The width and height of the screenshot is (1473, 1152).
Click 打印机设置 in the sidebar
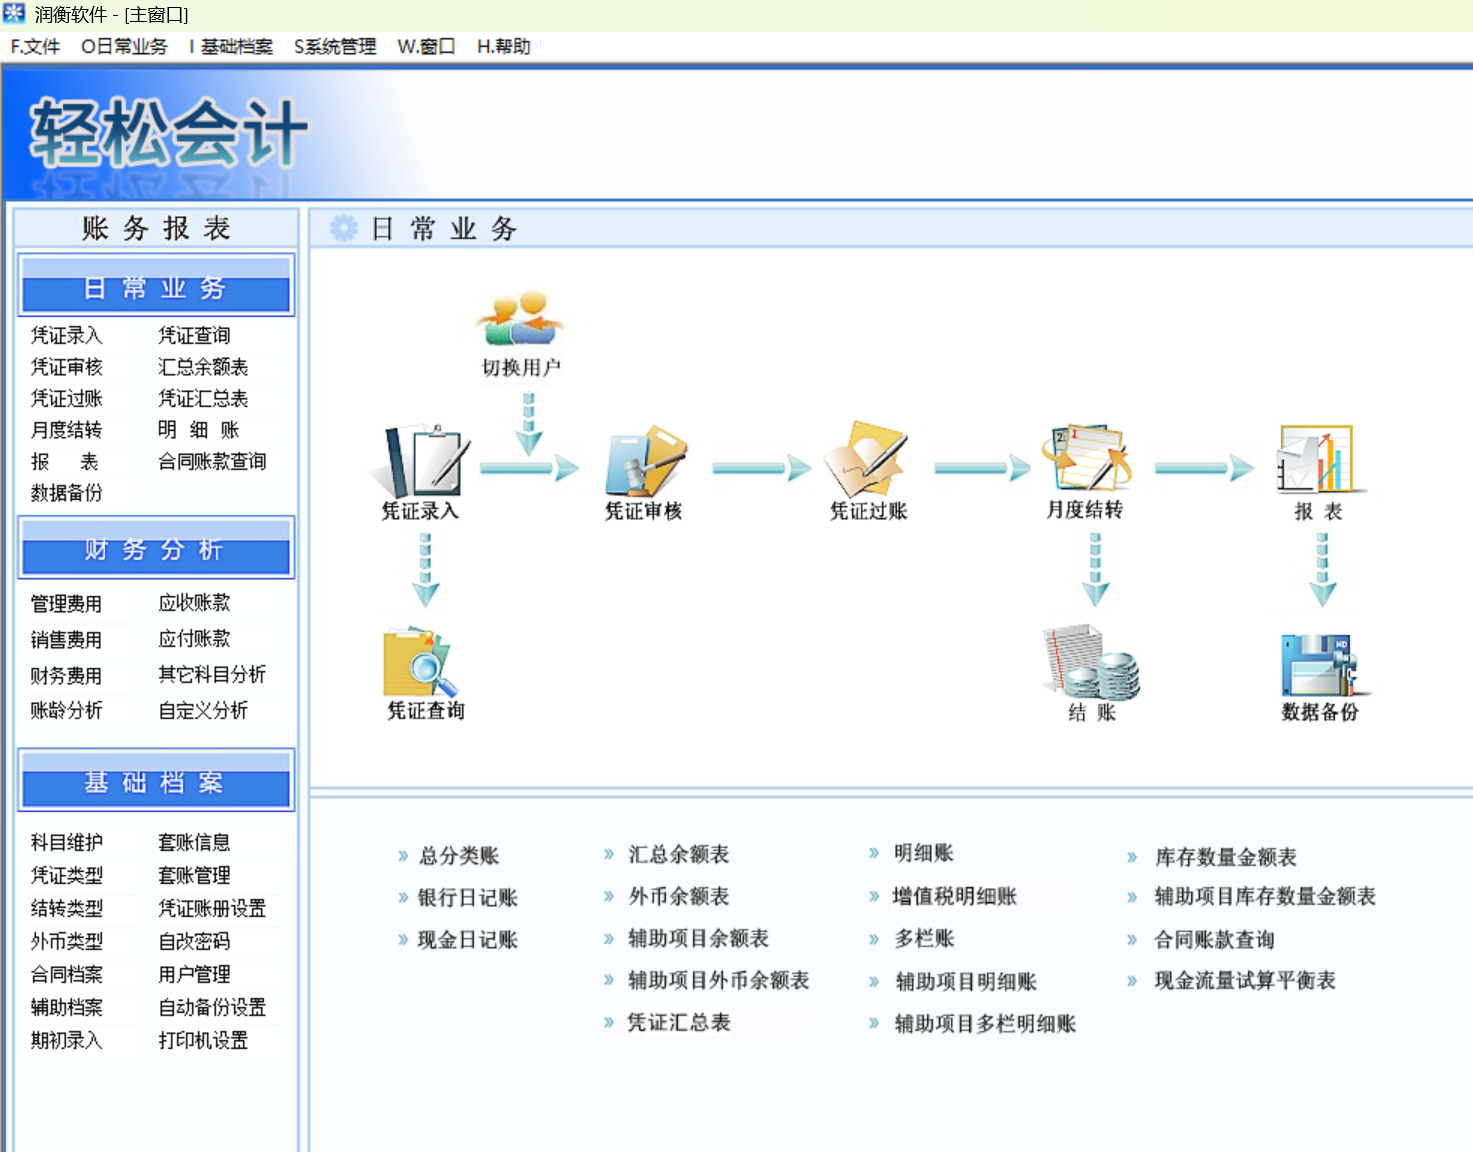coord(203,1041)
